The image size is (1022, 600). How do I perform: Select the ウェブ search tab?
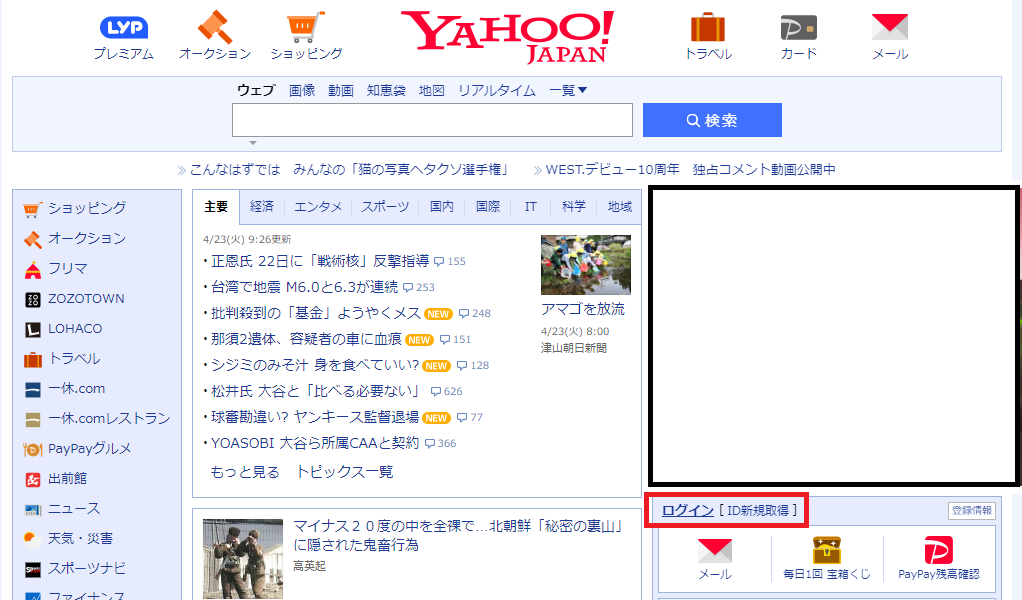click(256, 91)
